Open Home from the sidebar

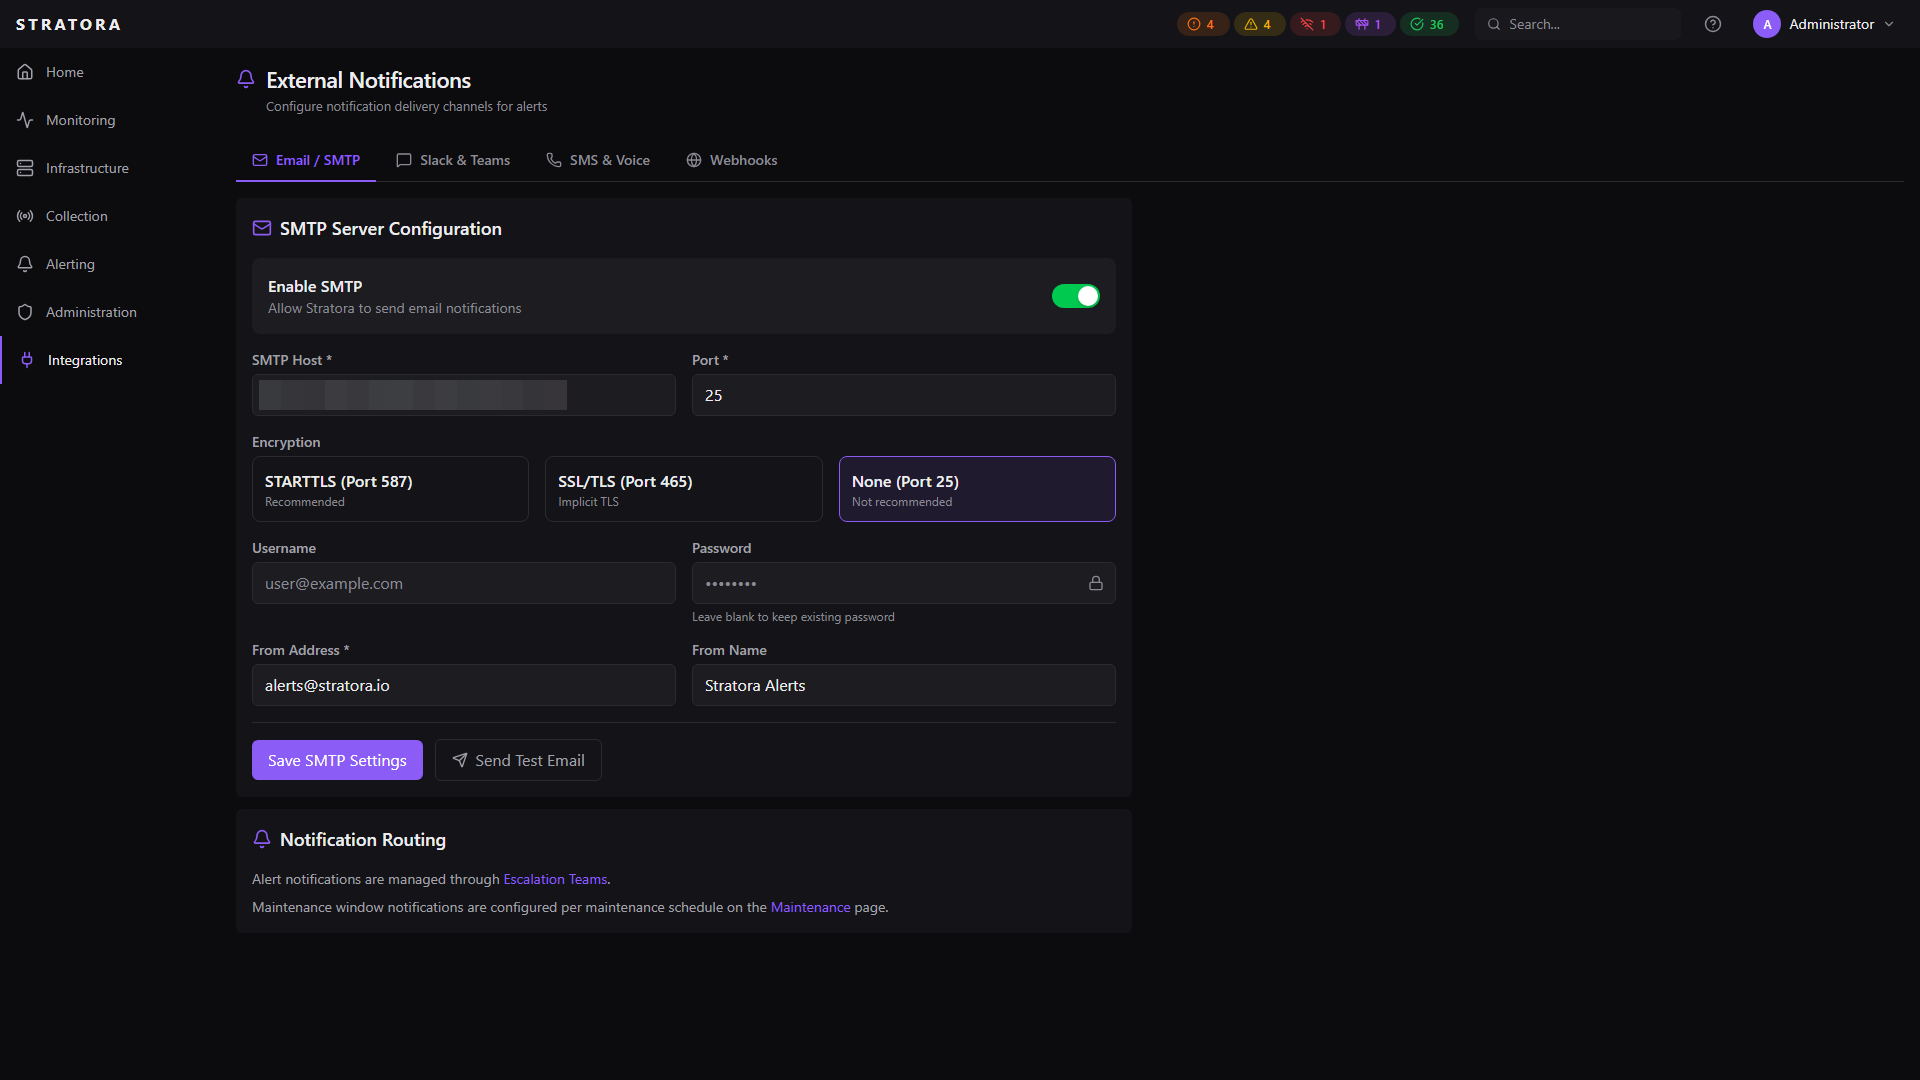point(64,72)
